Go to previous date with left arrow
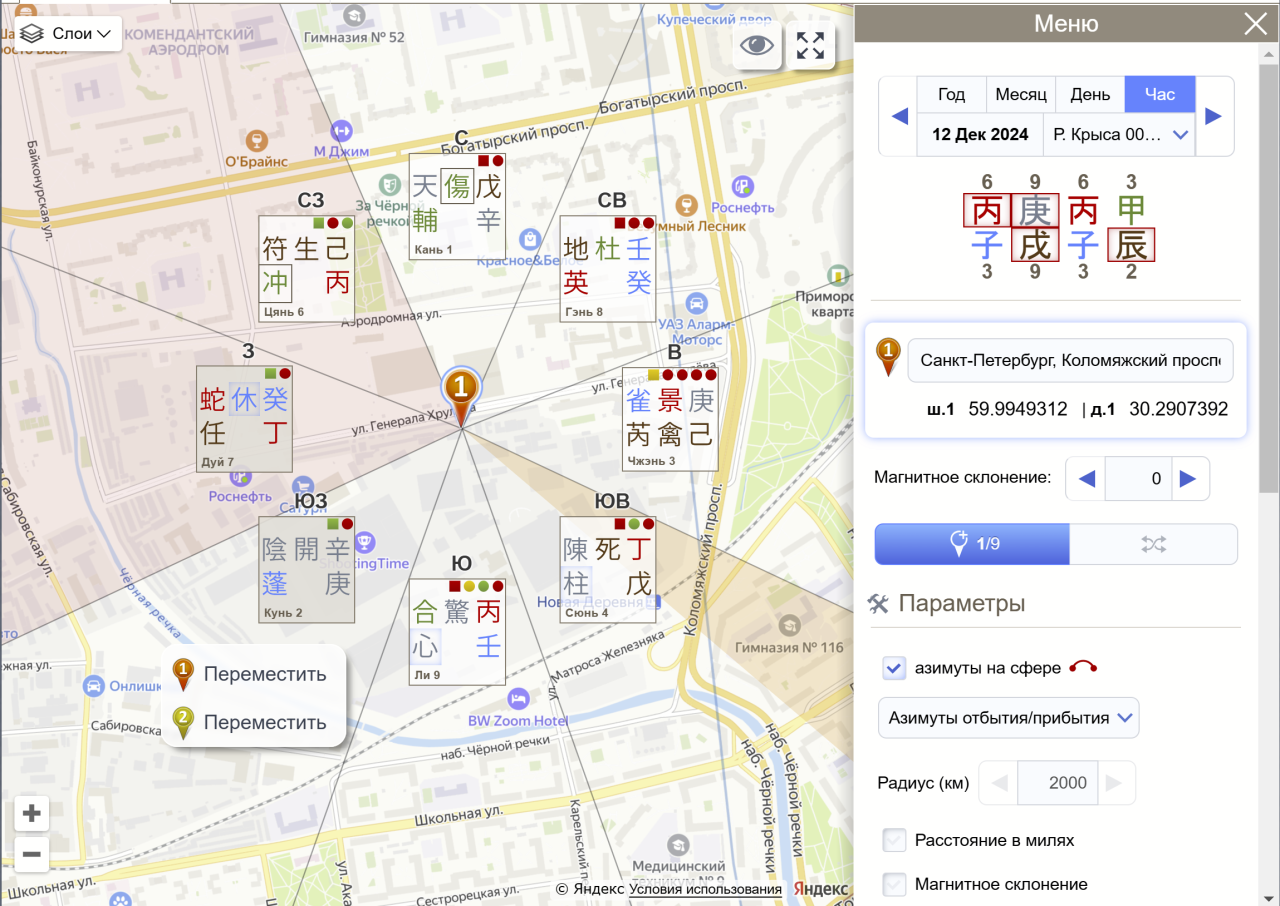Screen dimensions: 1280x906 pos(899,116)
